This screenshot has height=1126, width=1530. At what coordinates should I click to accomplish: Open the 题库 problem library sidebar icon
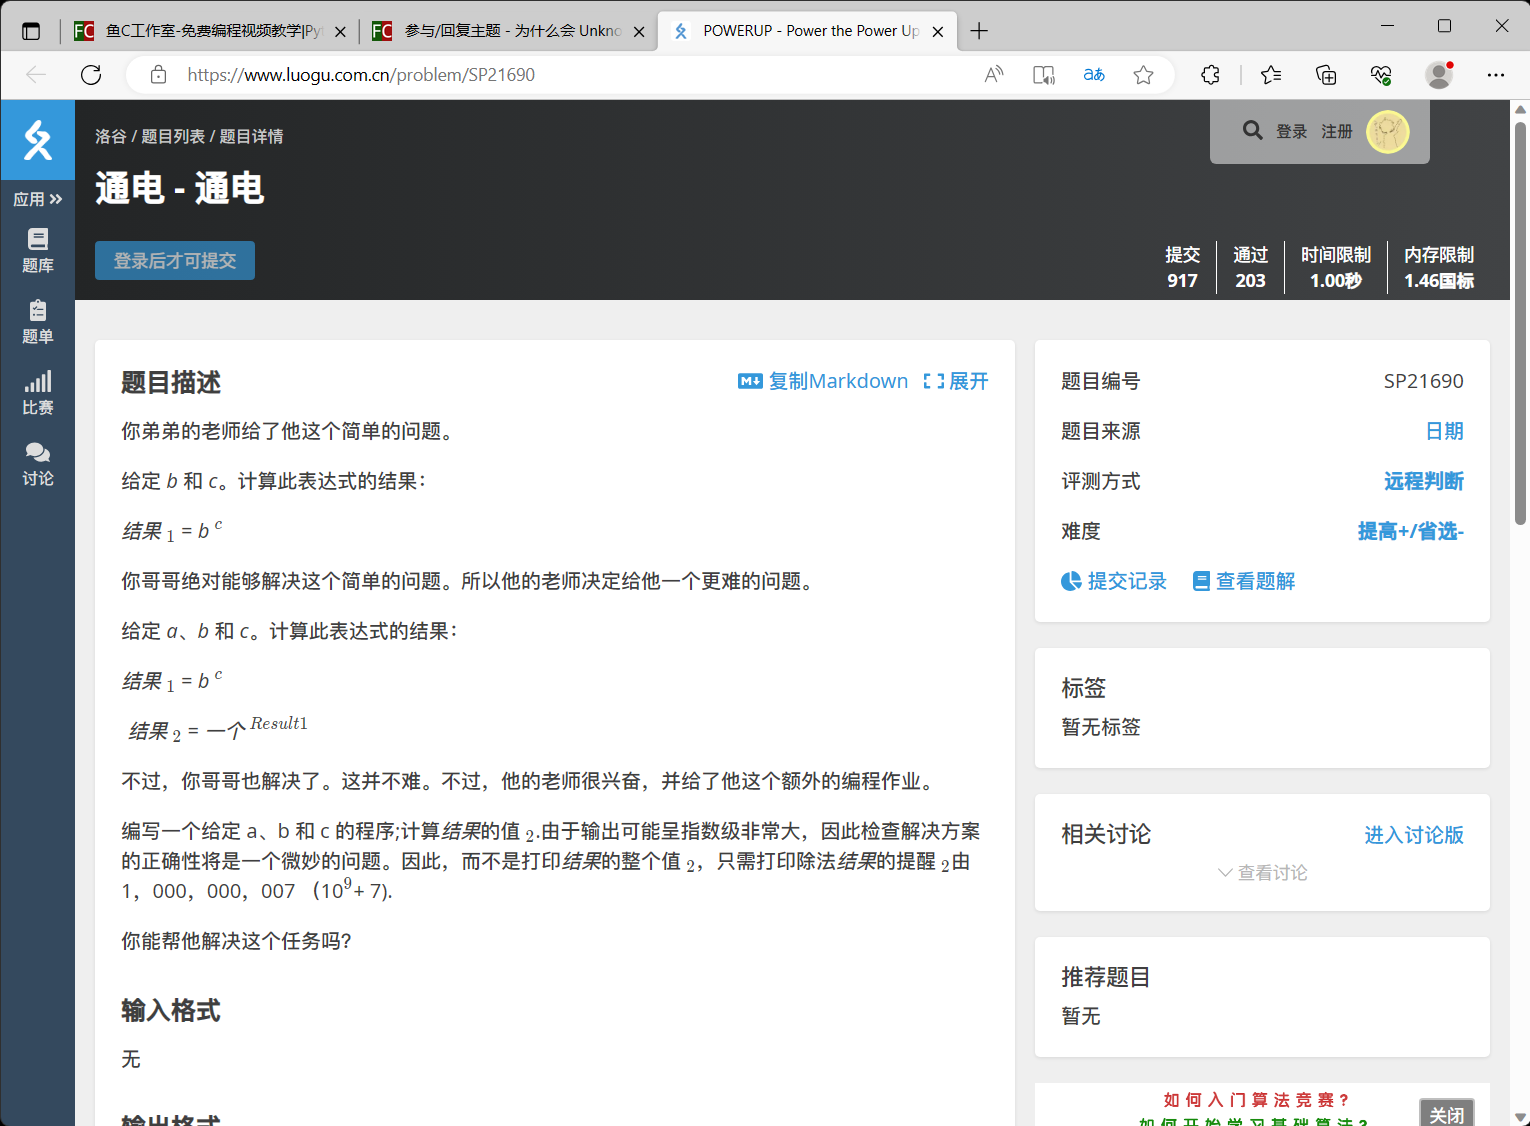38,250
